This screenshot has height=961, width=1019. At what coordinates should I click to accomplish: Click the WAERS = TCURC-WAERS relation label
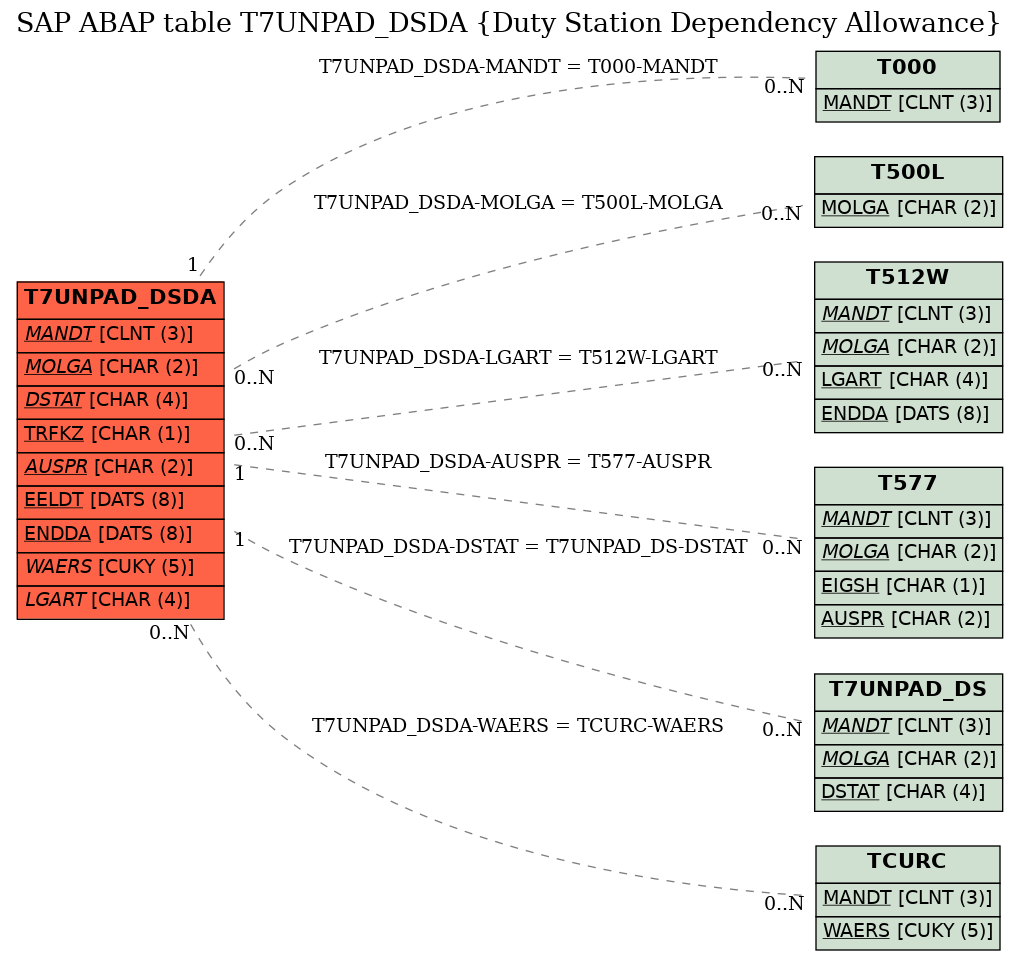pos(518,726)
